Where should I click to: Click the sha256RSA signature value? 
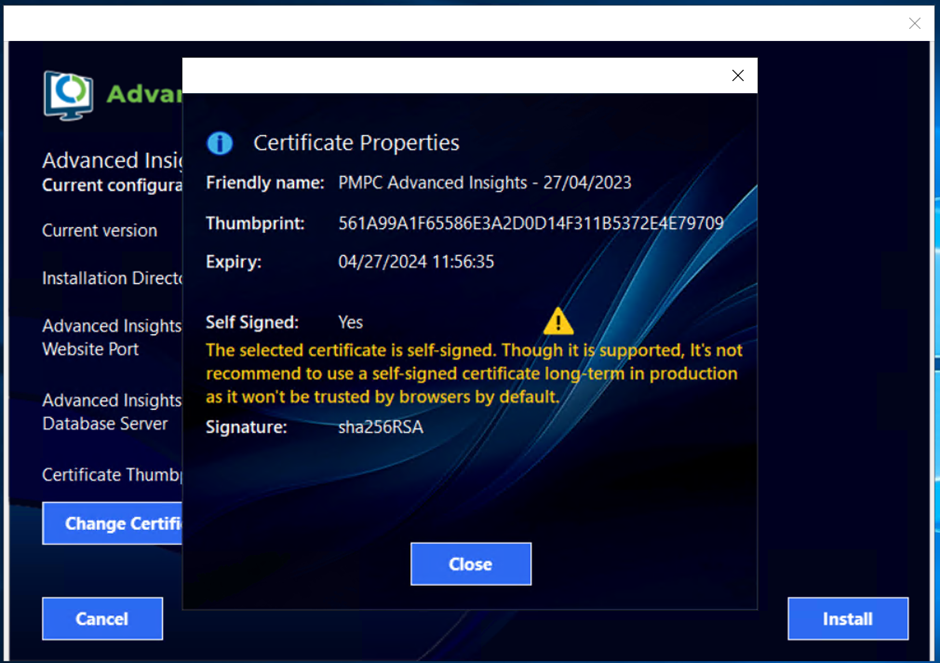(x=380, y=427)
